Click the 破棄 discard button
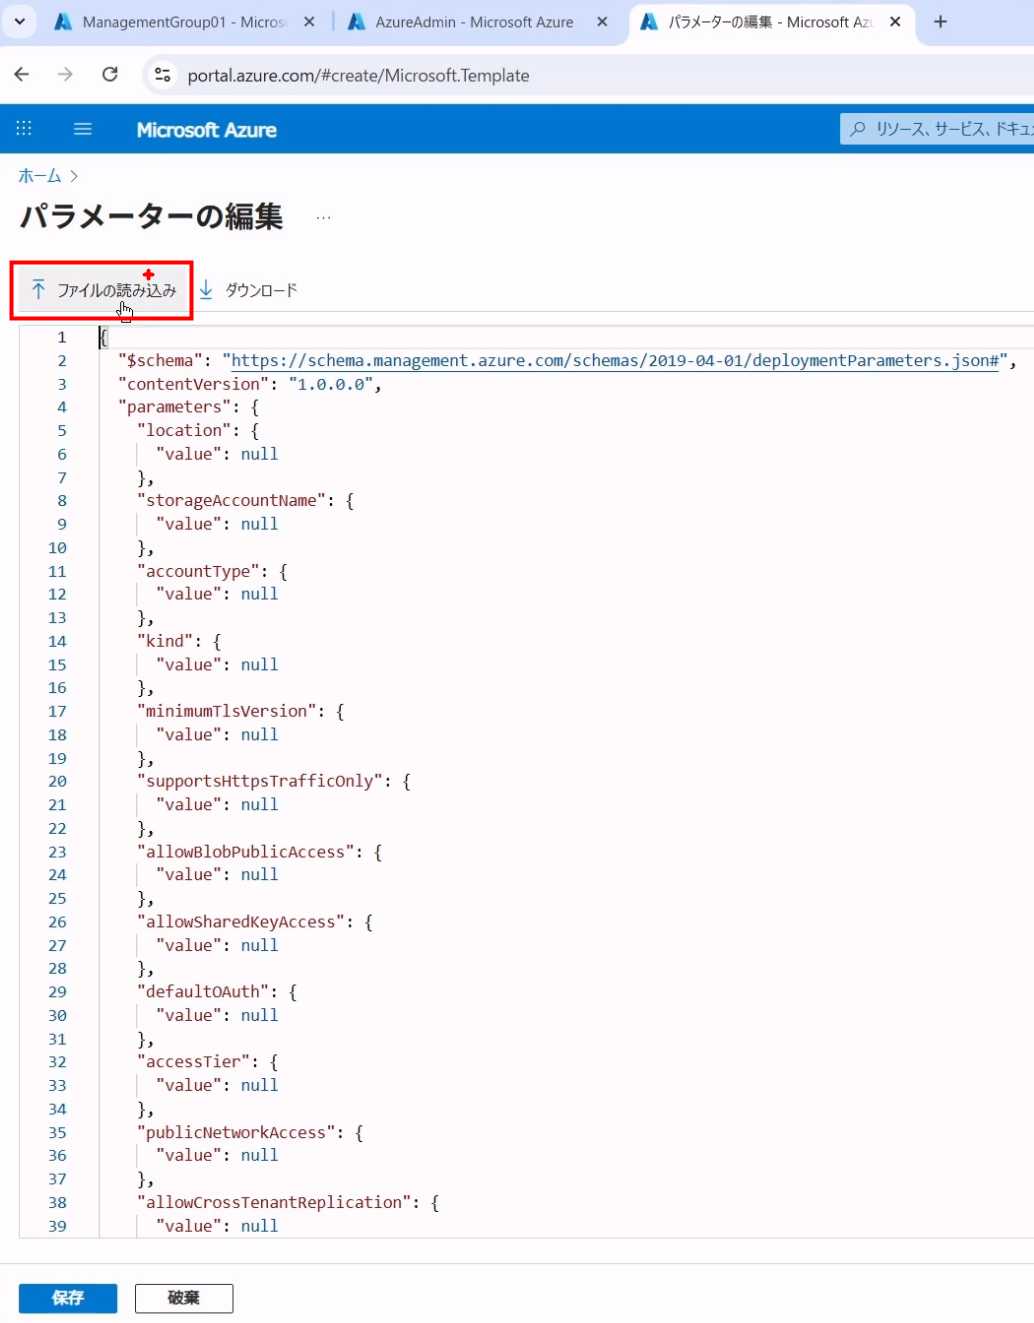The height and width of the screenshot is (1323, 1034). tap(184, 1298)
